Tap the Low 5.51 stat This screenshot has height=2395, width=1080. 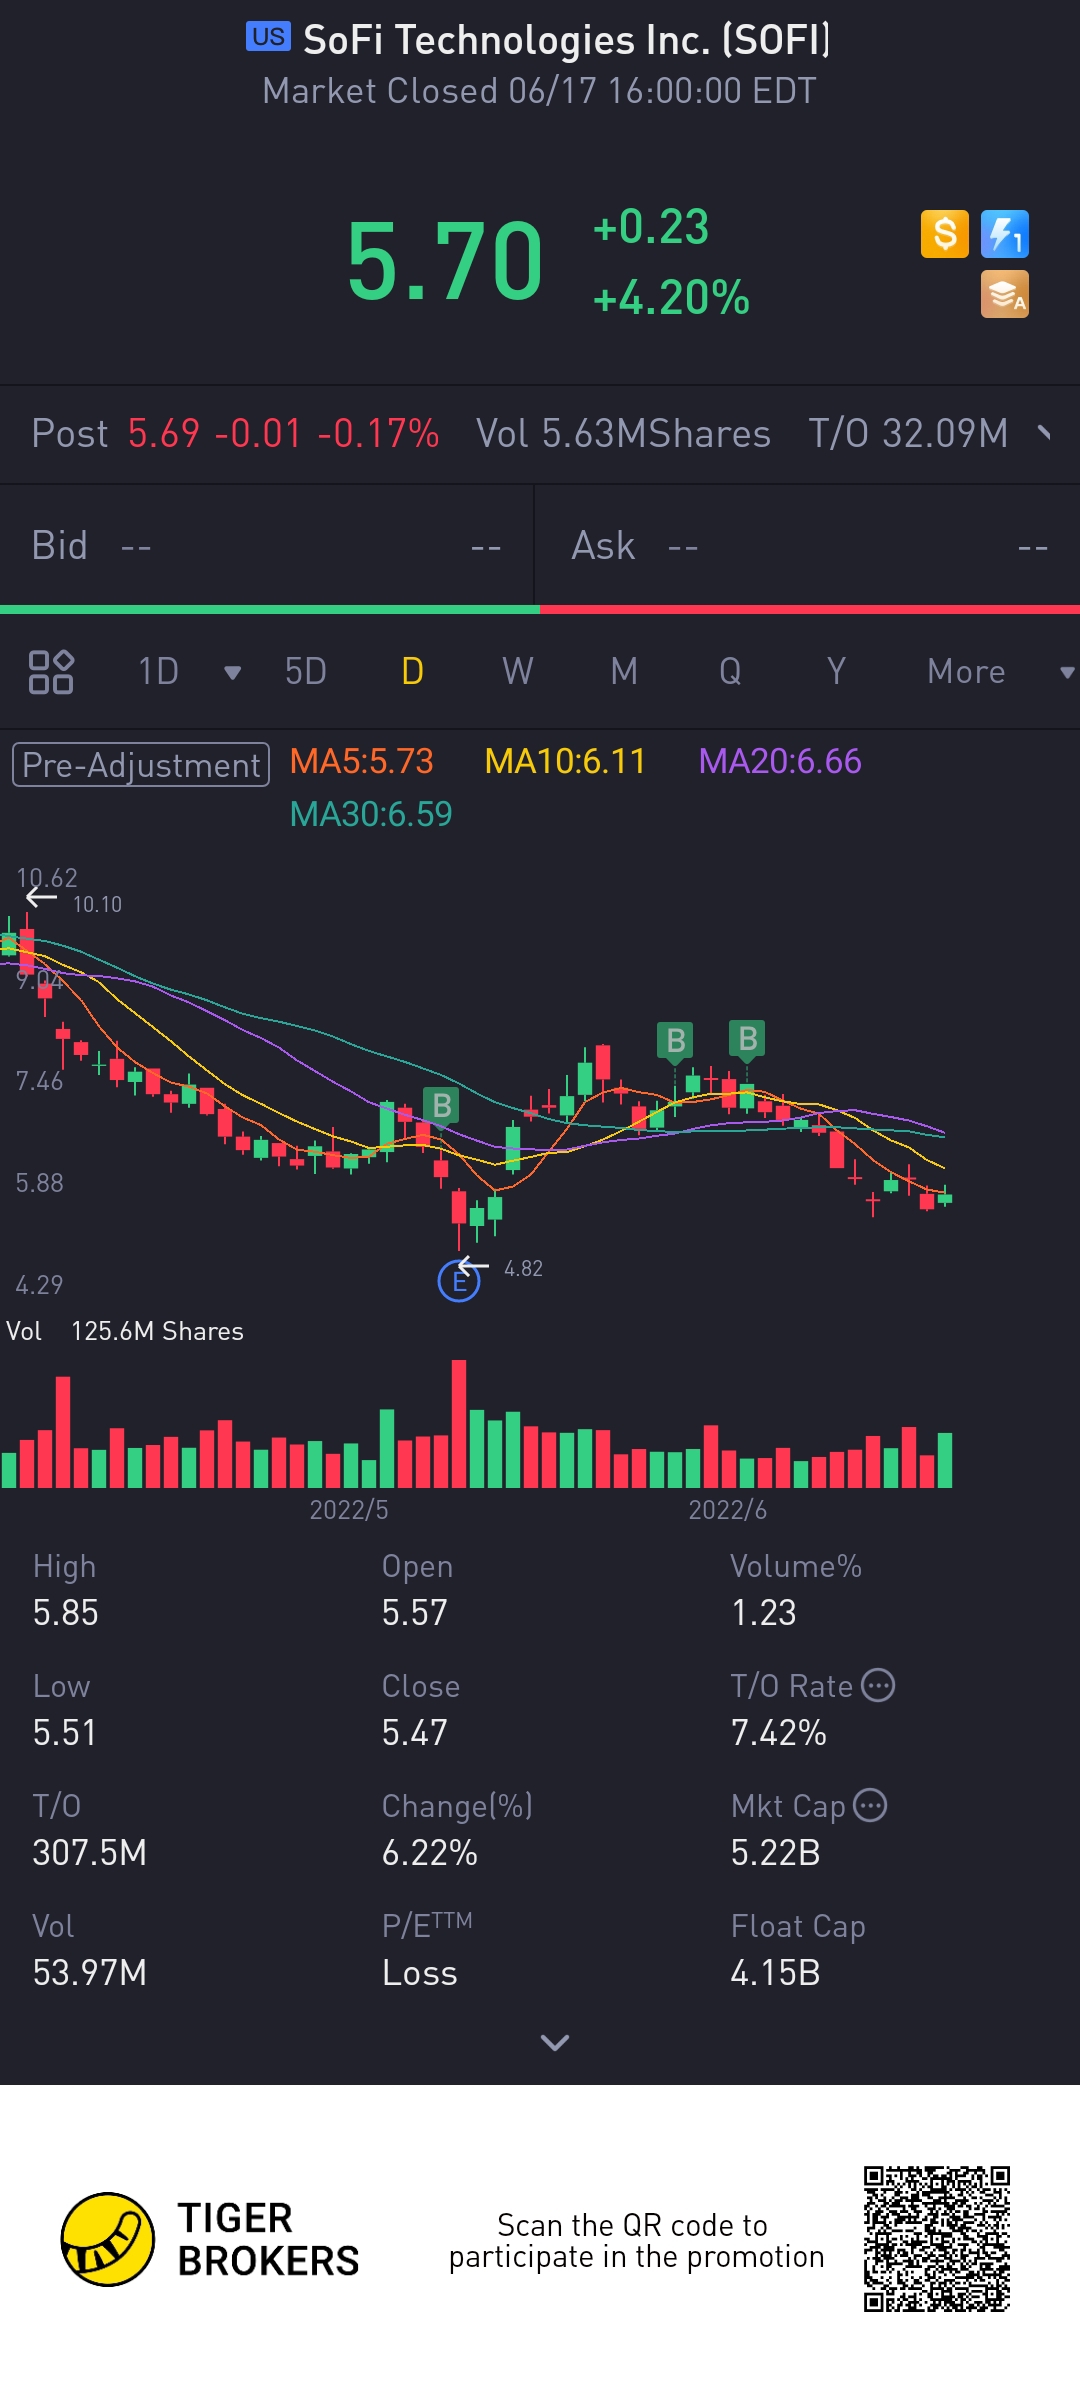click(x=64, y=1710)
